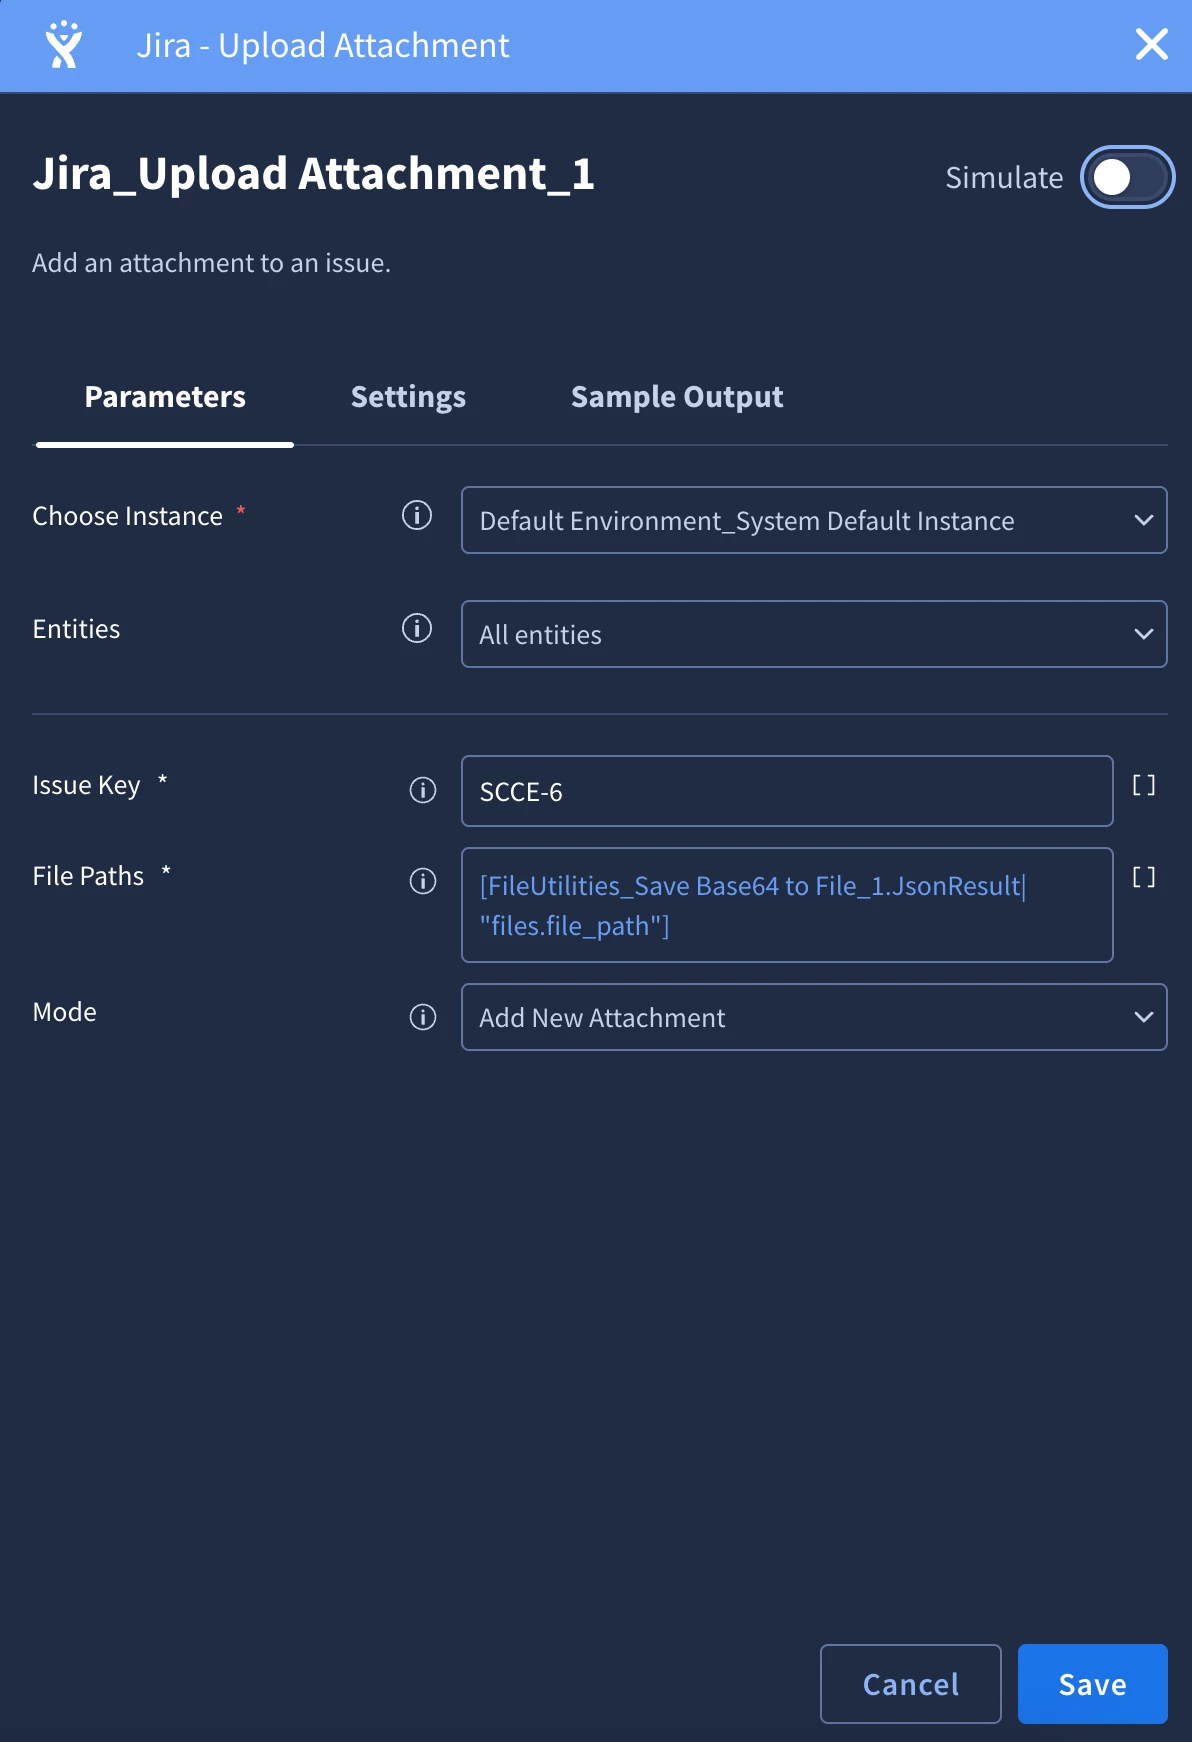Show info for Choose Instance
1192x1742 pixels.
pos(417,515)
